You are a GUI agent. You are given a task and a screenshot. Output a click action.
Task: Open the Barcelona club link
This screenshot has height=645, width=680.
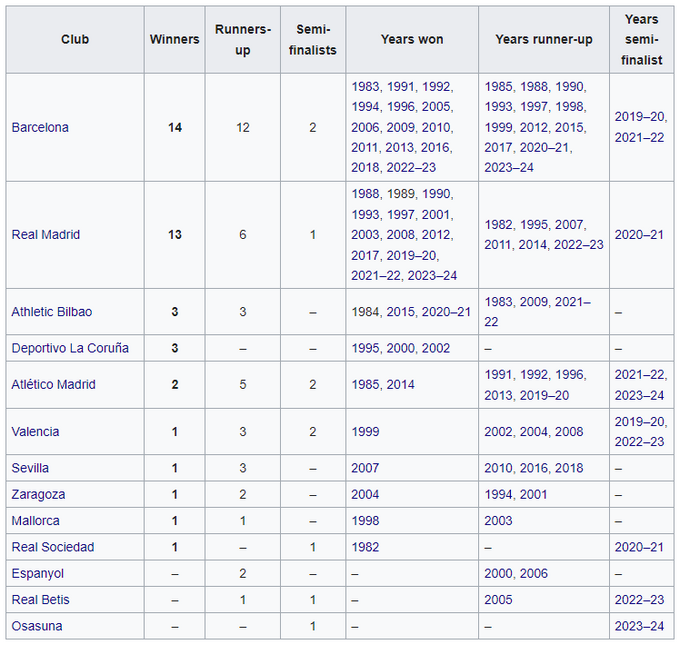(x=40, y=128)
